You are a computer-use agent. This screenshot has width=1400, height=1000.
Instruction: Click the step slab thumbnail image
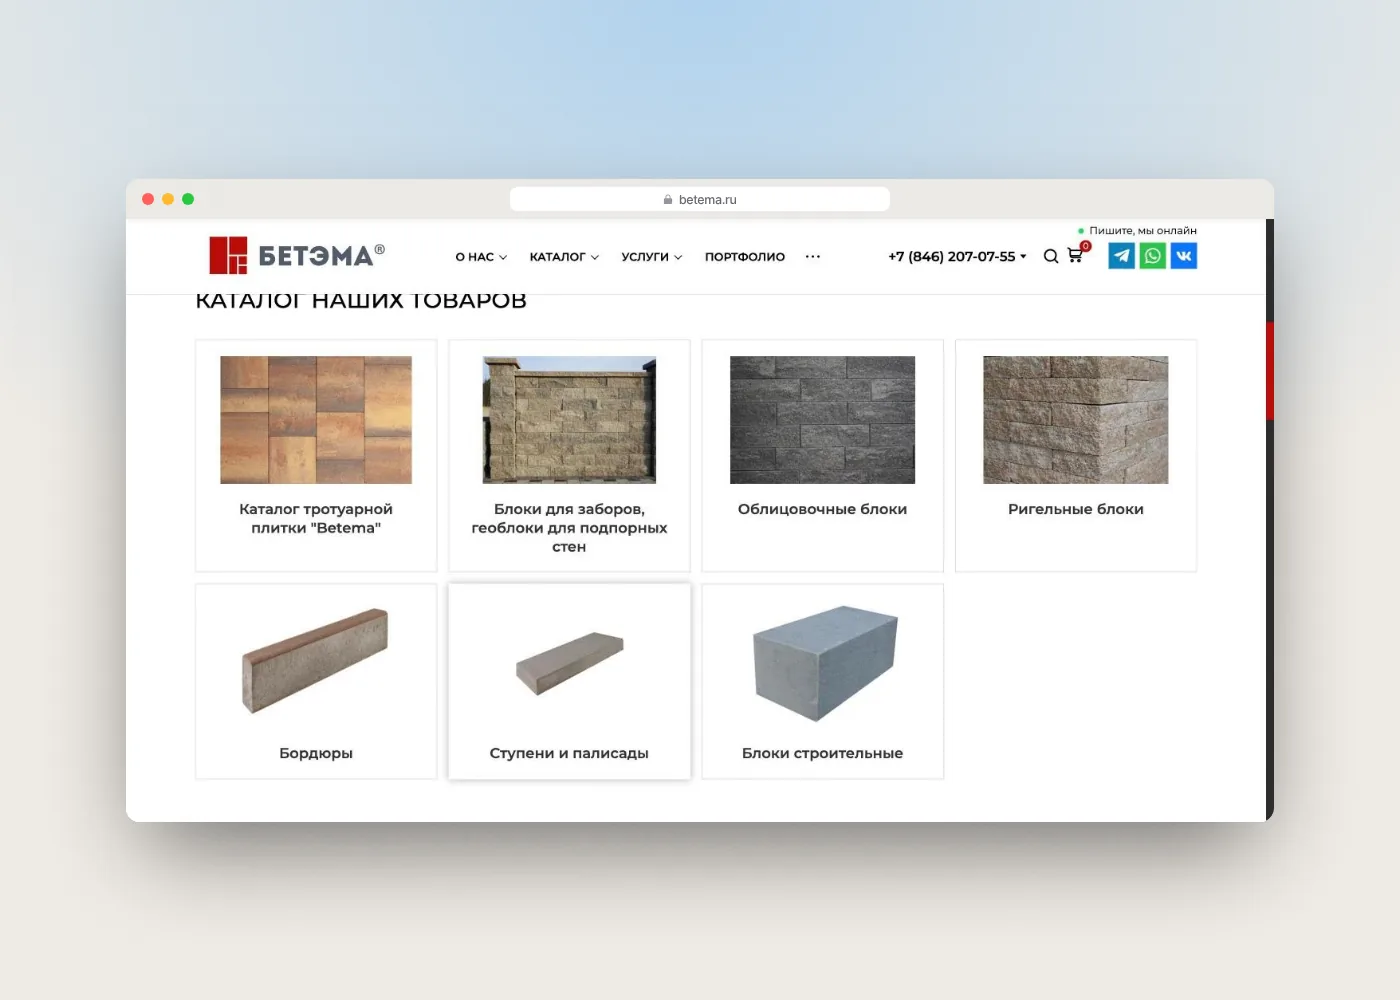569,663
